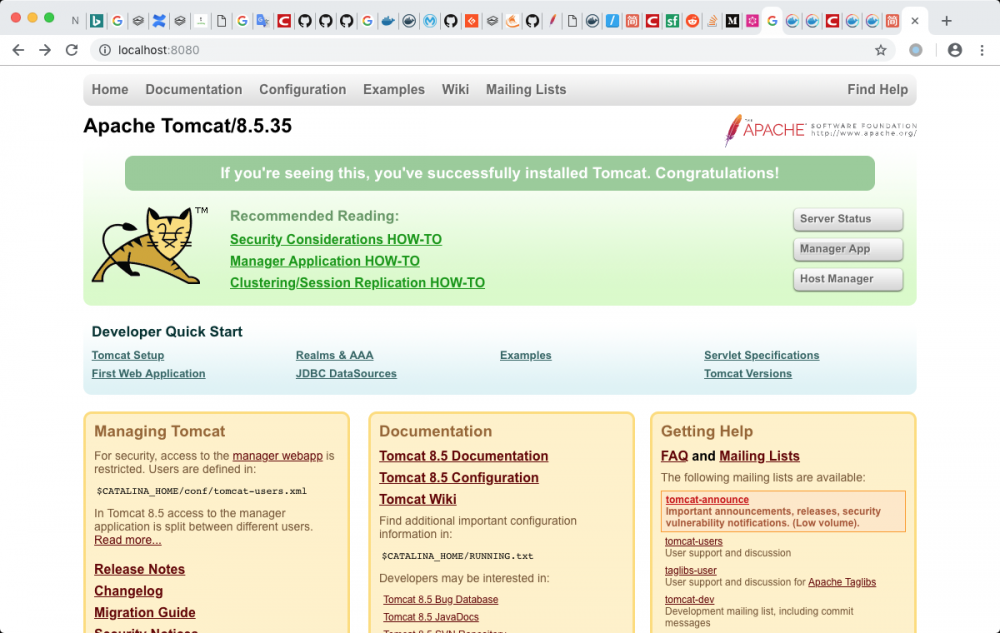
Task: Click the browser forward arrow
Action: (45, 50)
